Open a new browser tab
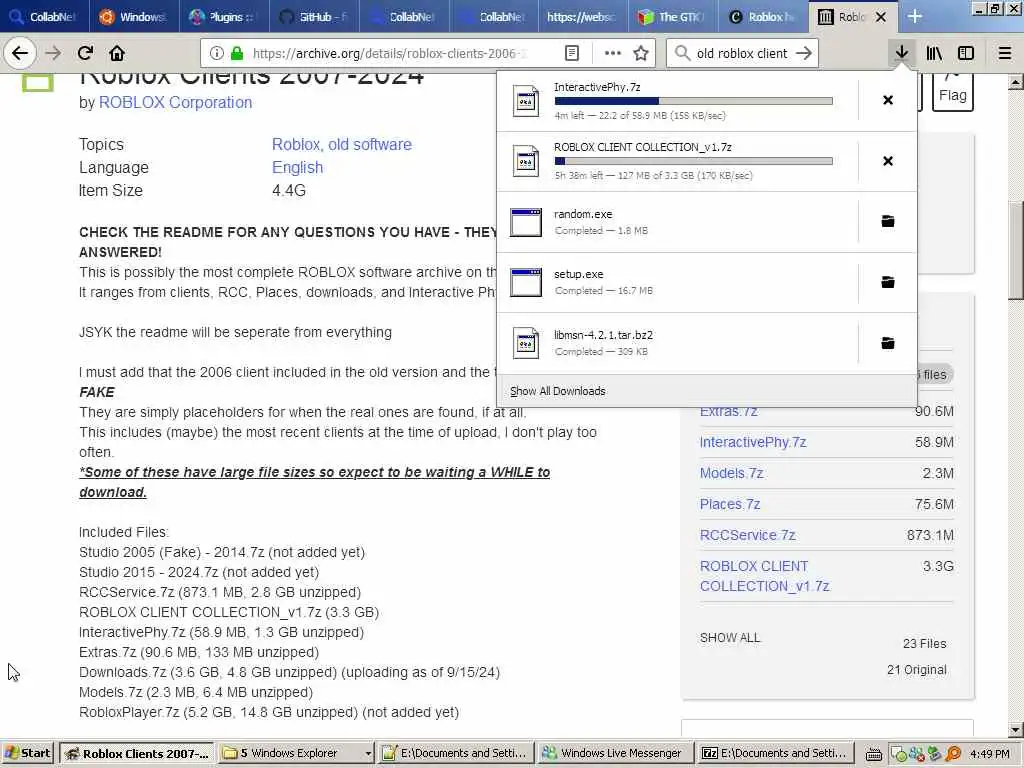Image resolution: width=1024 pixels, height=768 pixels. click(x=914, y=16)
